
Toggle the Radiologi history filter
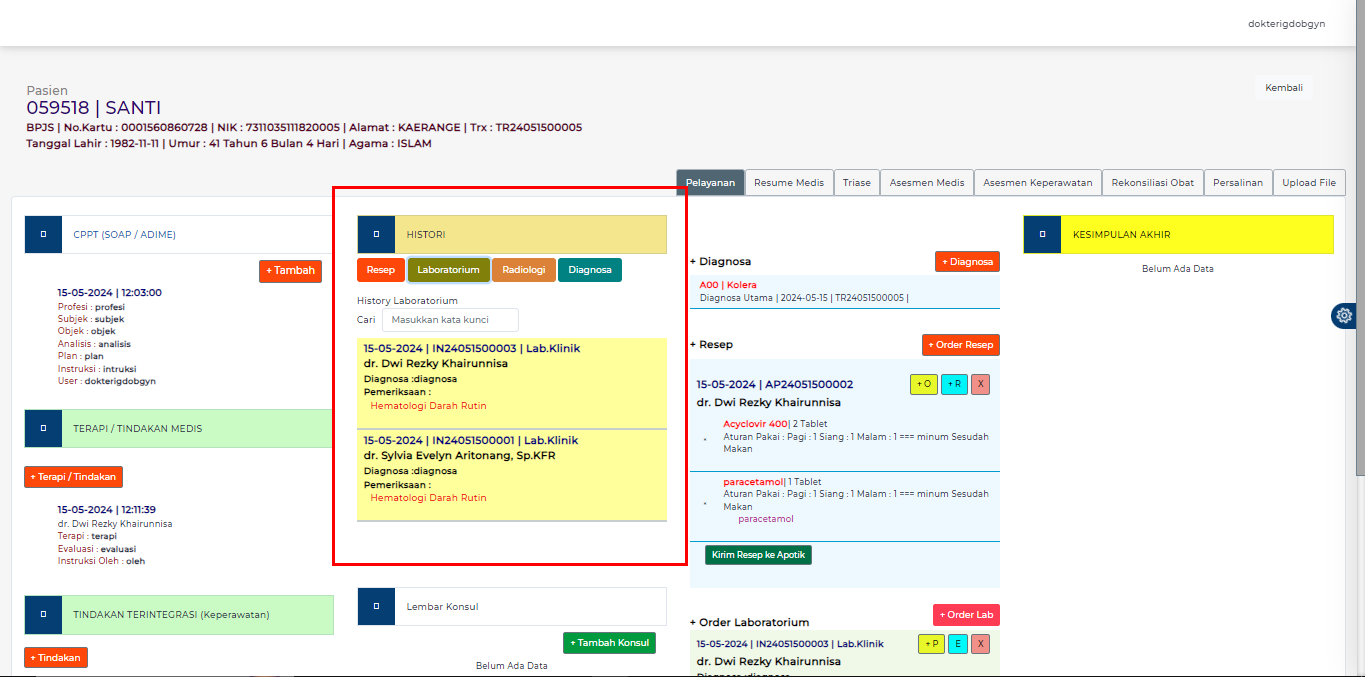click(523, 269)
